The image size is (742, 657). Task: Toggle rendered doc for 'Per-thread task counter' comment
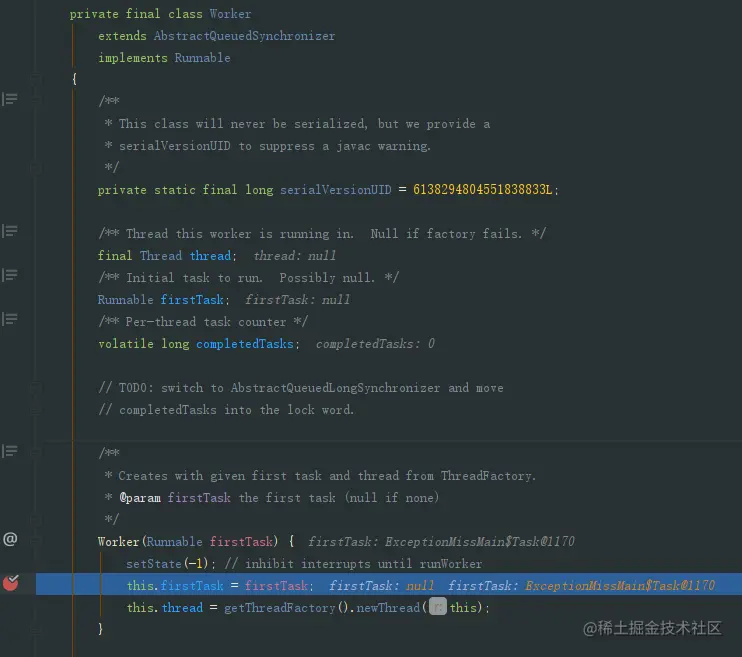[x=9, y=319]
